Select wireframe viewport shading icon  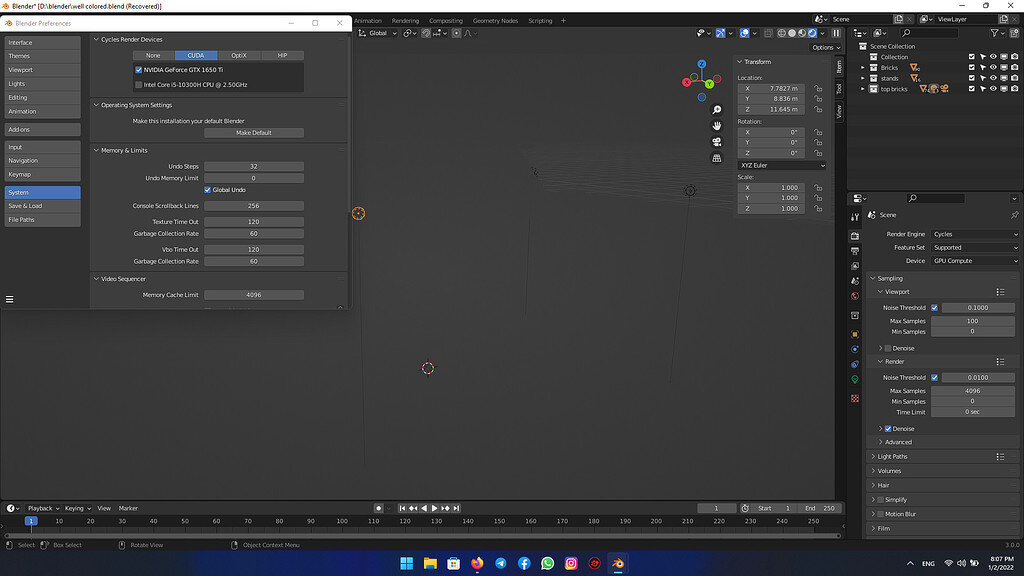coord(782,33)
